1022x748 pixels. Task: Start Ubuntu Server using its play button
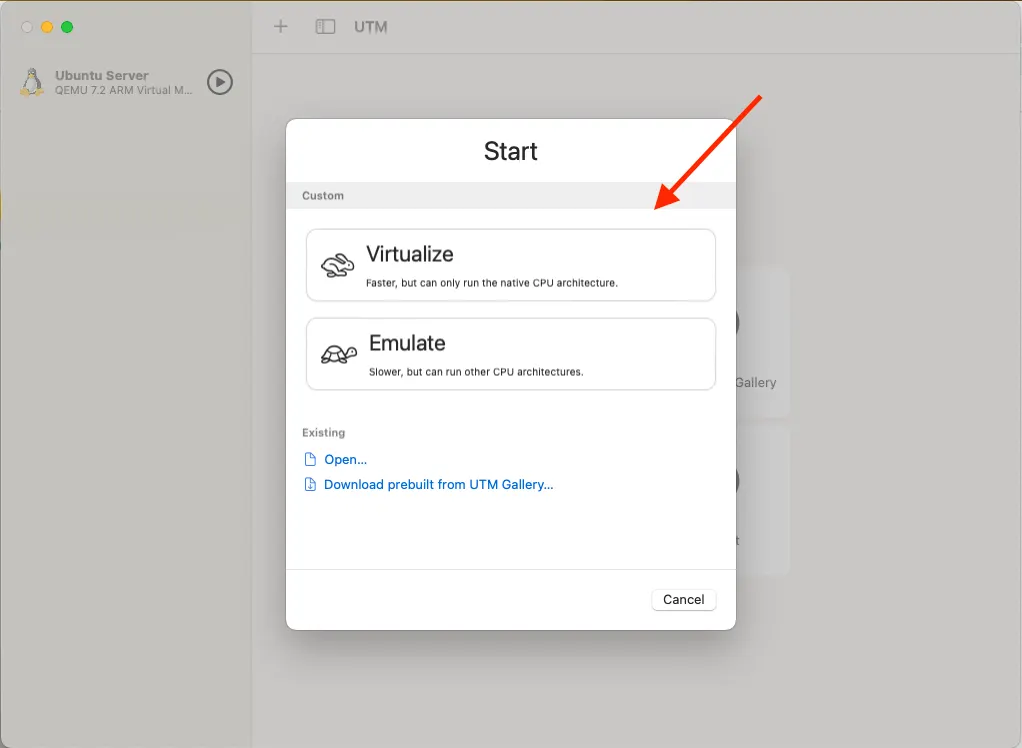219,82
